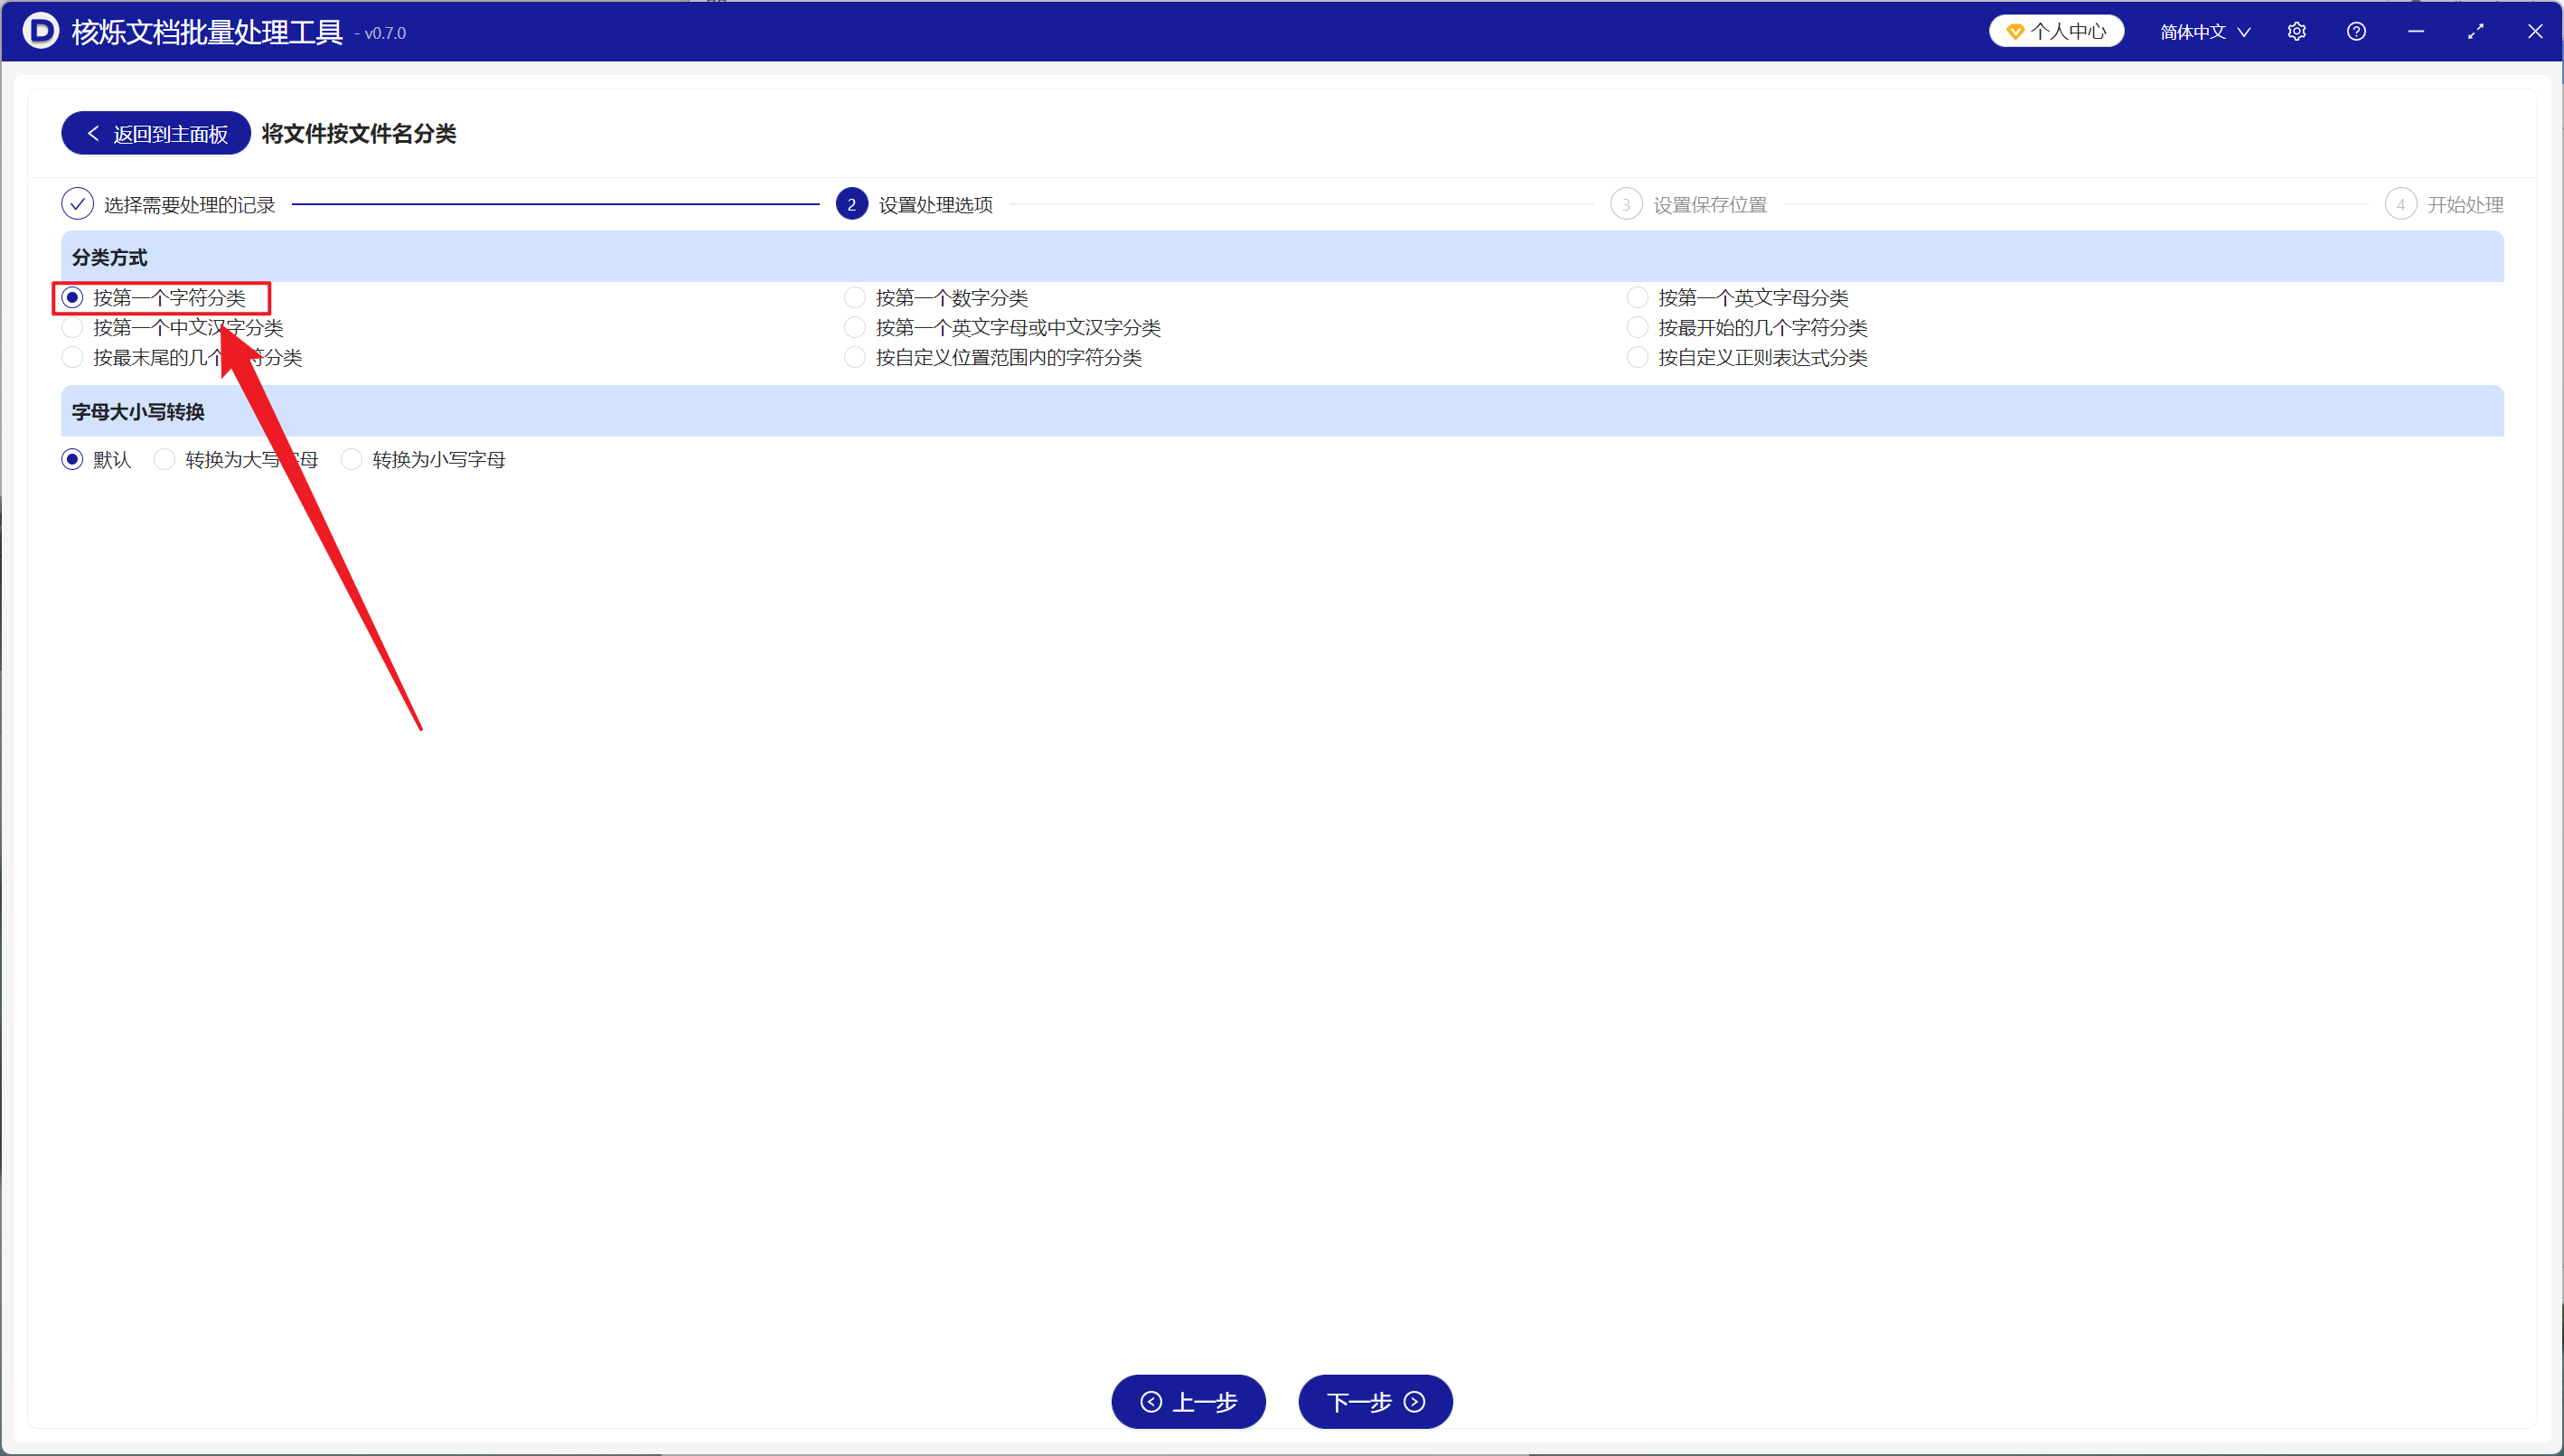The width and height of the screenshot is (2564, 1456).
Task: Open settings gear icon in title bar
Action: [x=2296, y=31]
